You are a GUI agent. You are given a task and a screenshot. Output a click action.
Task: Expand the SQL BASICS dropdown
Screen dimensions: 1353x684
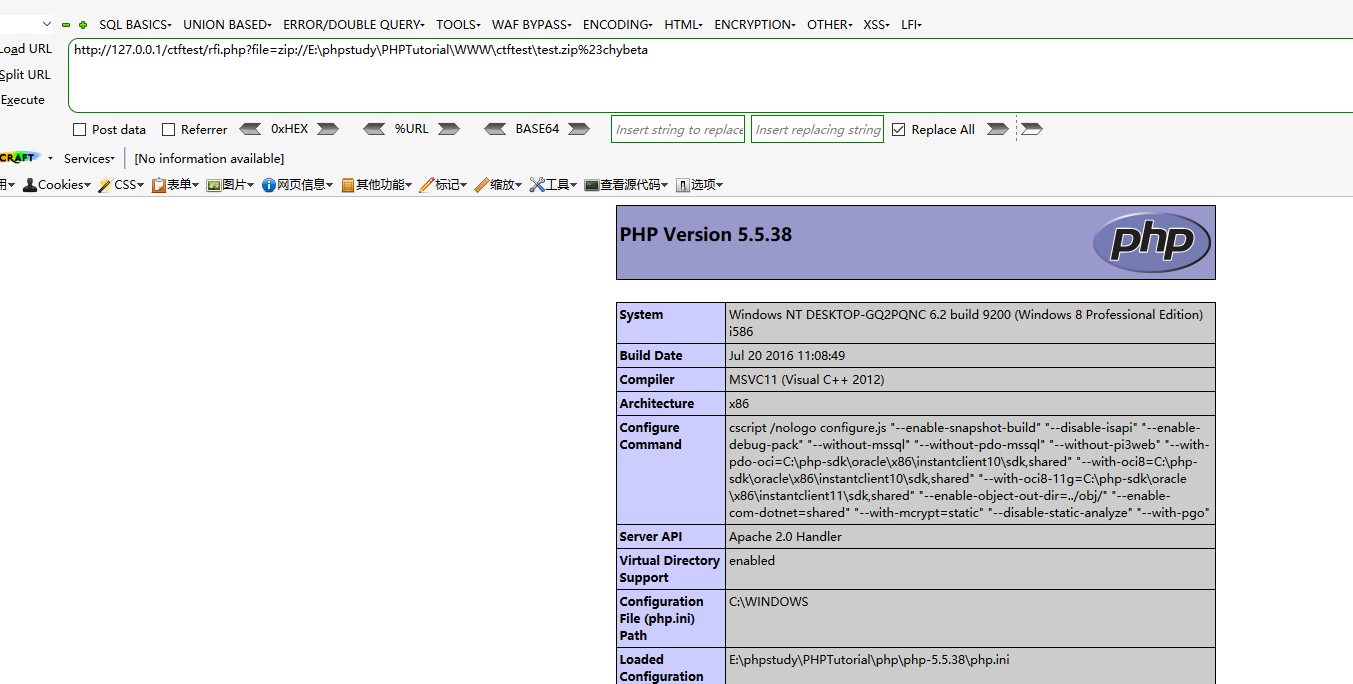click(135, 25)
